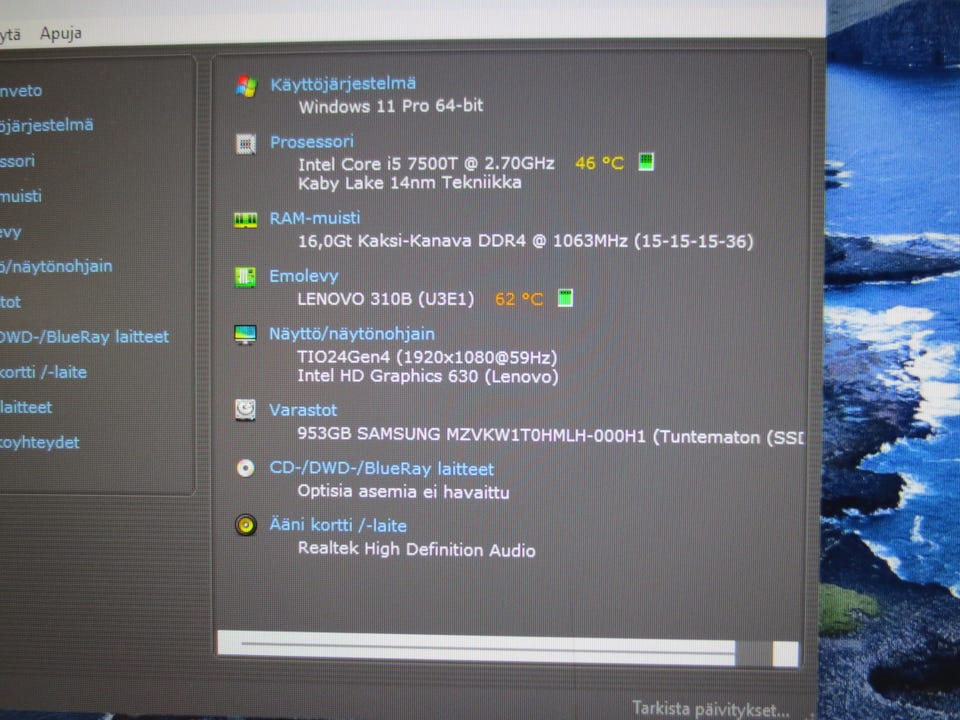The image size is (960, 720).
Task: Click the Realtek High Definition Audio text
Action: click(416, 549)
